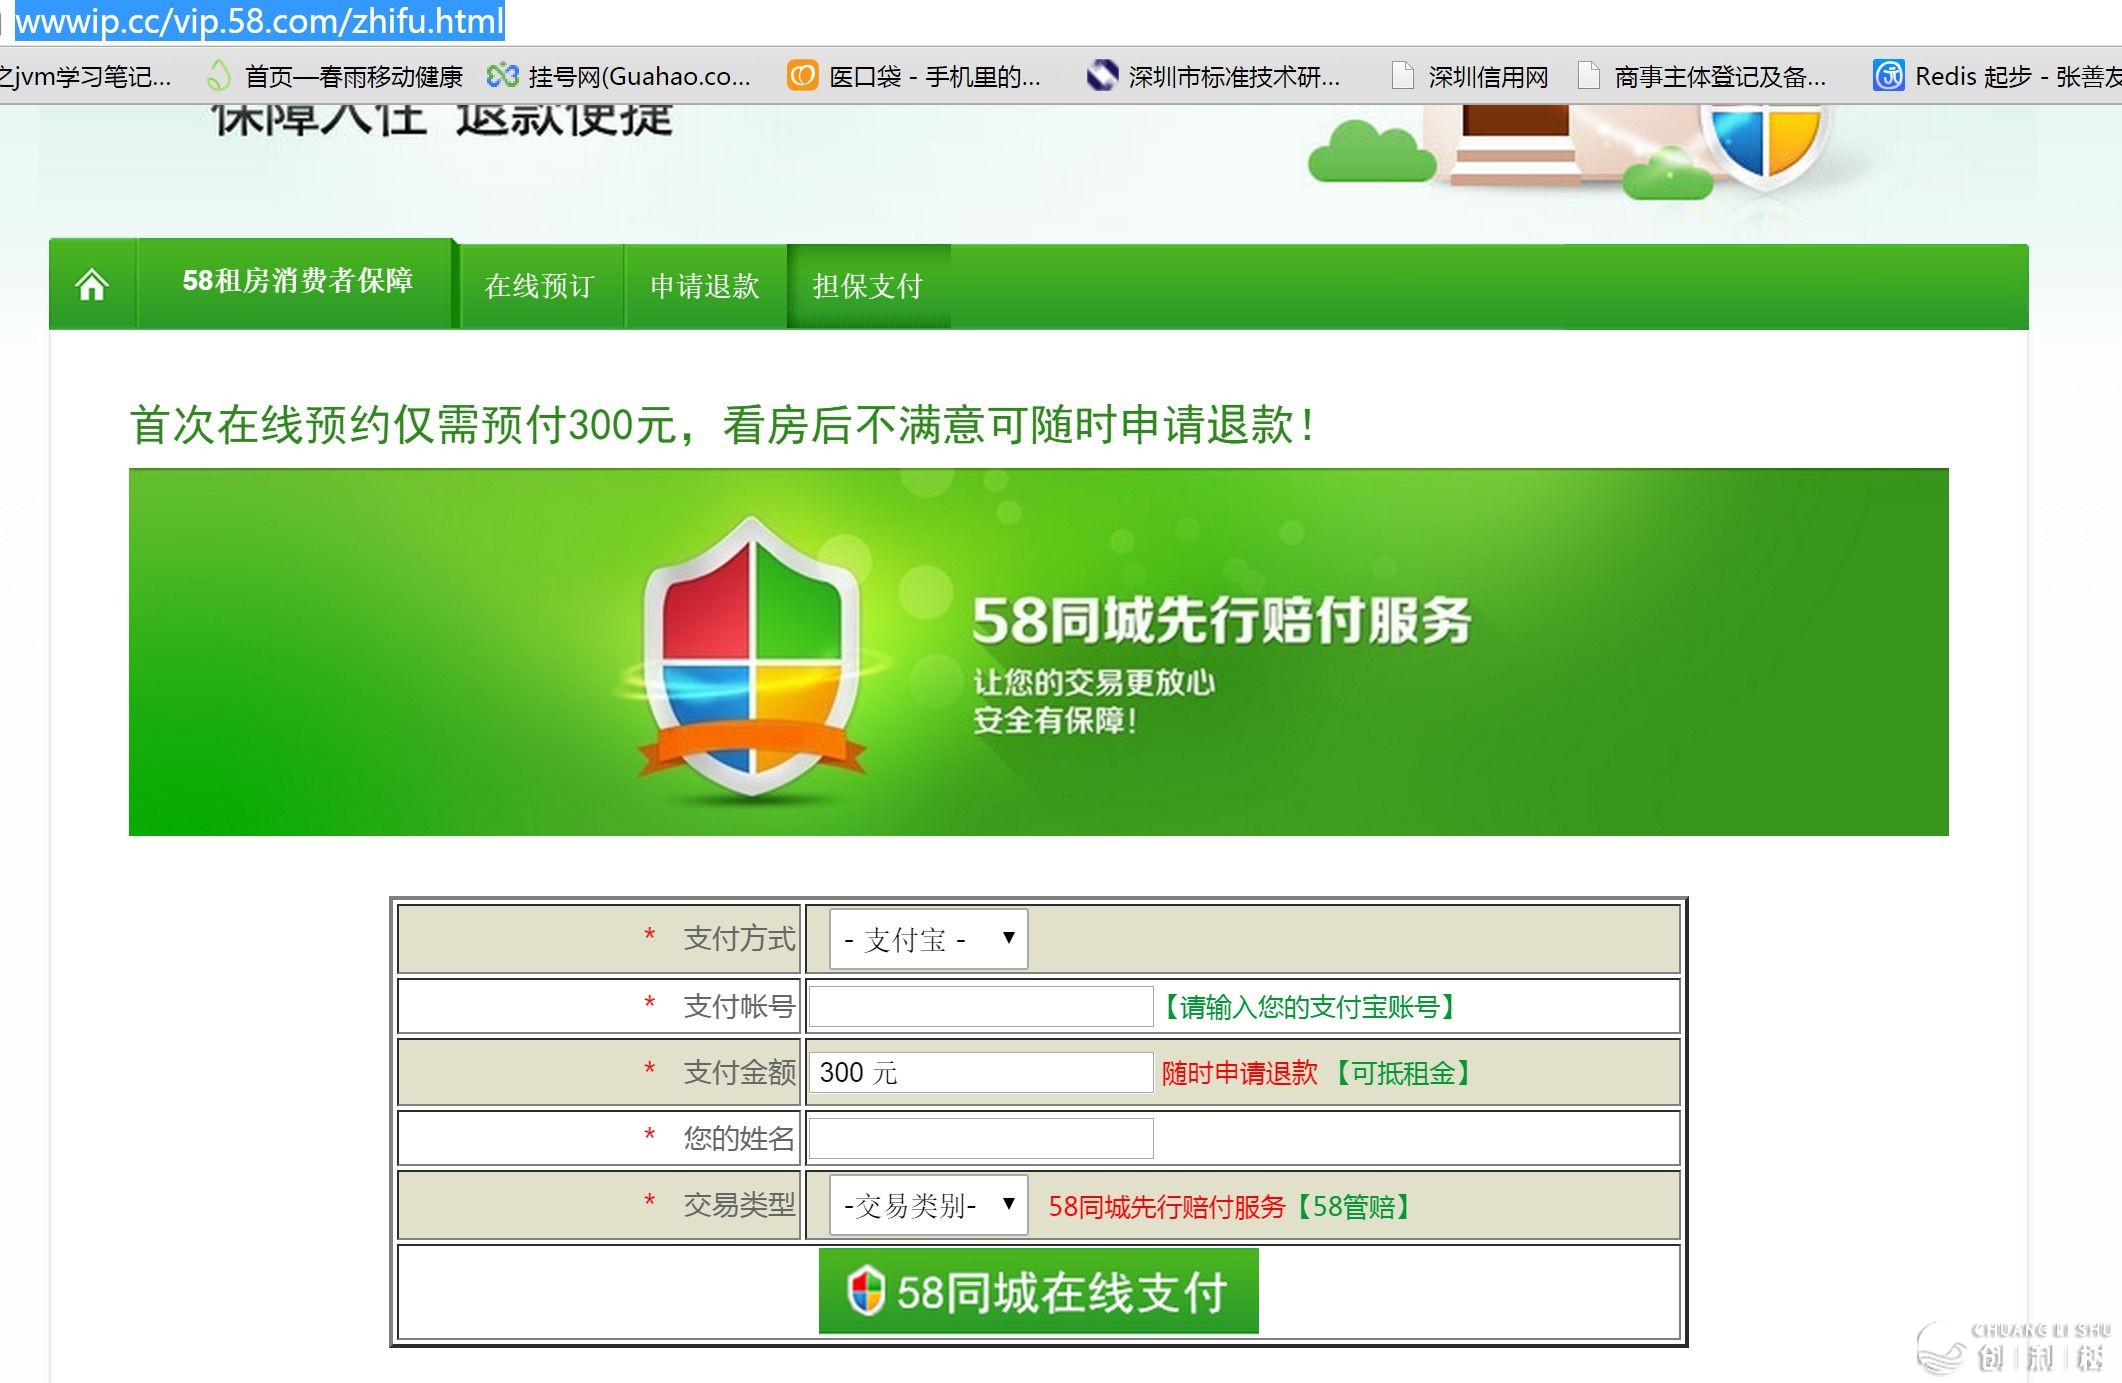This screenshot has height=1383, width=2122.
Task: Open the 58租房消费者保障 tab
Action: click(x=297, y=282)
